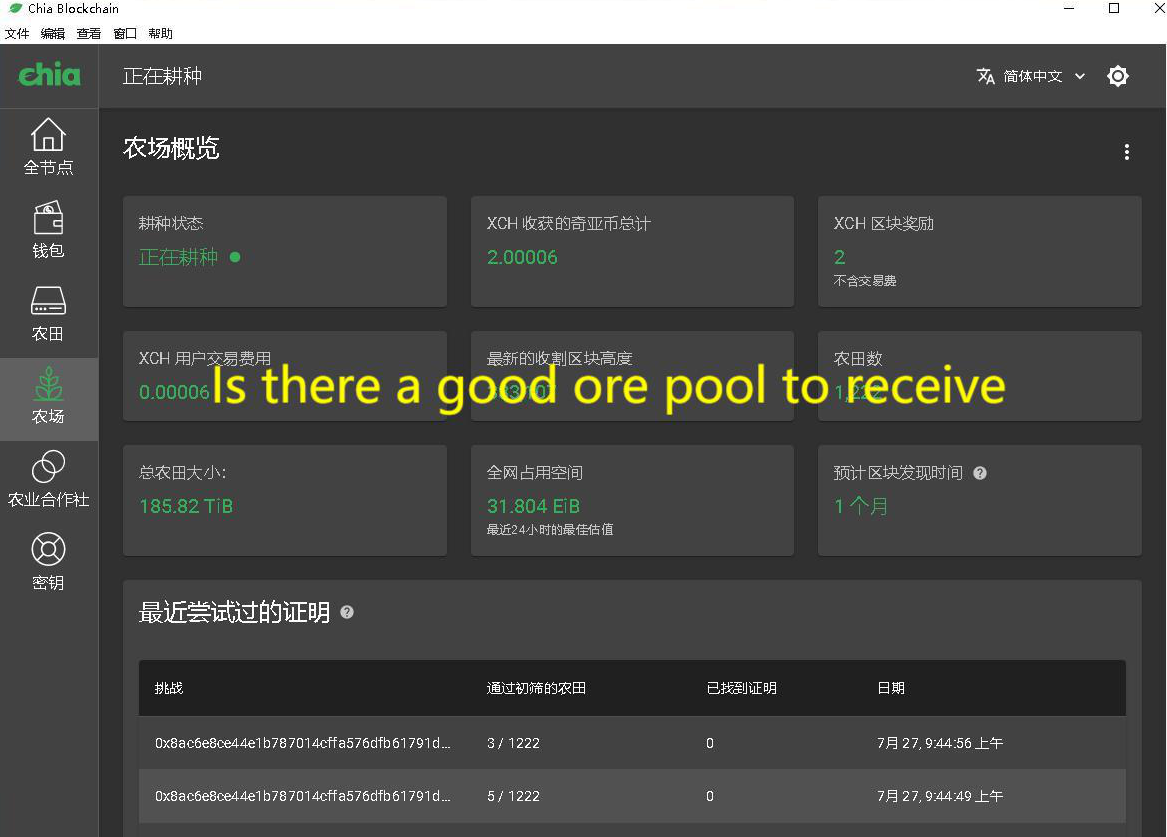
Task: Click the 185.82 TiB total plot size
Action: [x=186, y=507]
